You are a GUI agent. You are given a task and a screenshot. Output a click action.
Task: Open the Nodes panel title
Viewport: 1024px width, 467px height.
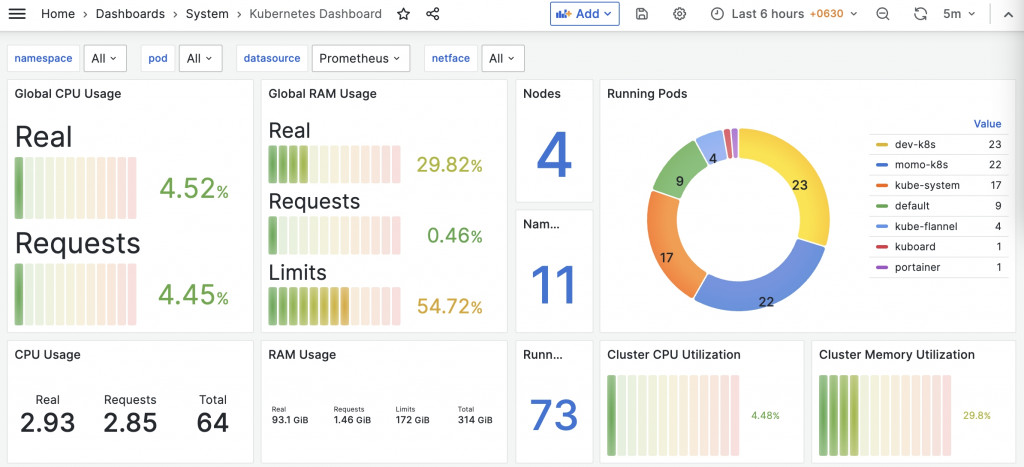(542, 93)
